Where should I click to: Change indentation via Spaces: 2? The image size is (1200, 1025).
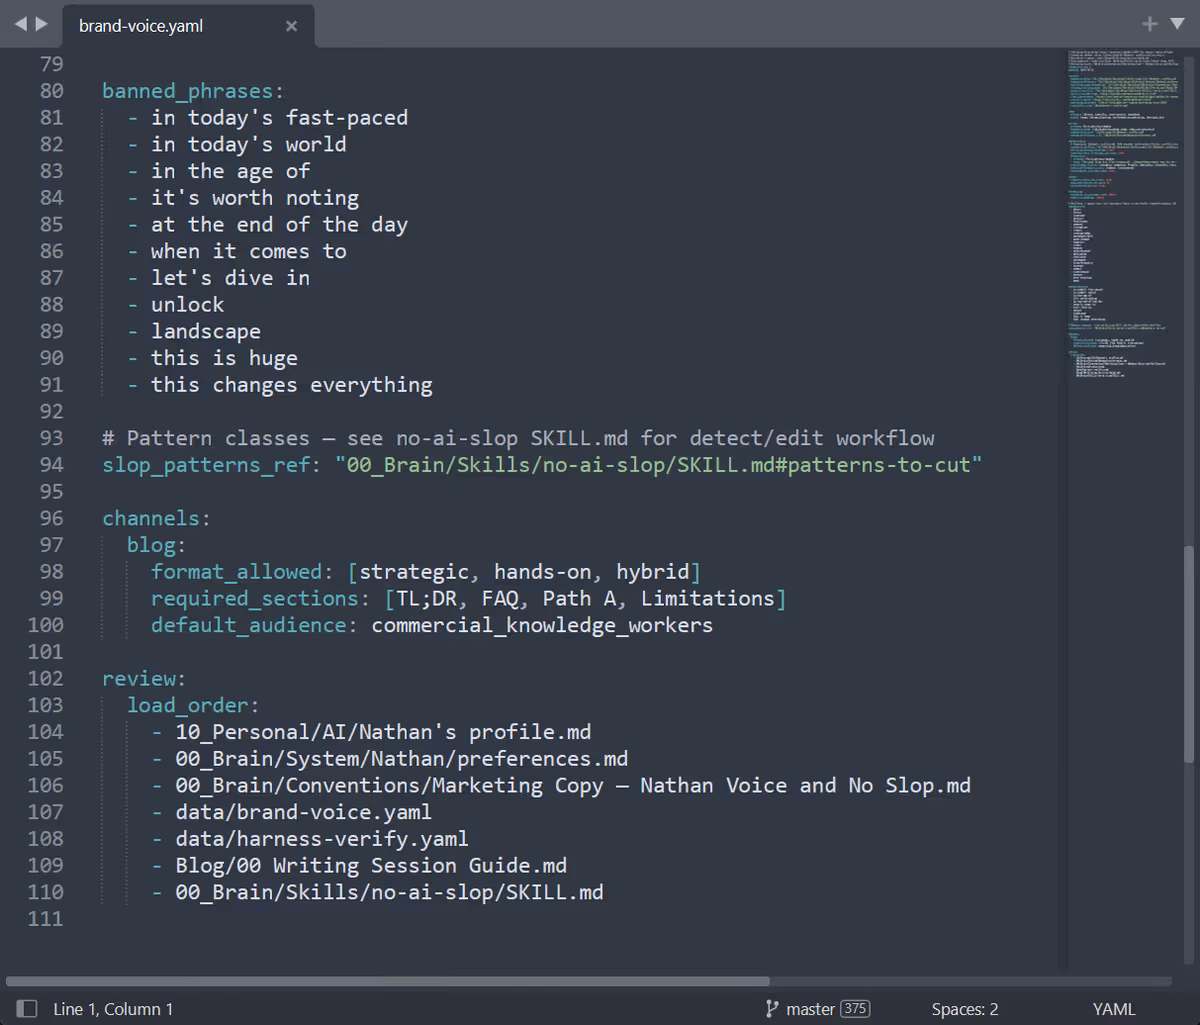click(x=965, y=1009)
